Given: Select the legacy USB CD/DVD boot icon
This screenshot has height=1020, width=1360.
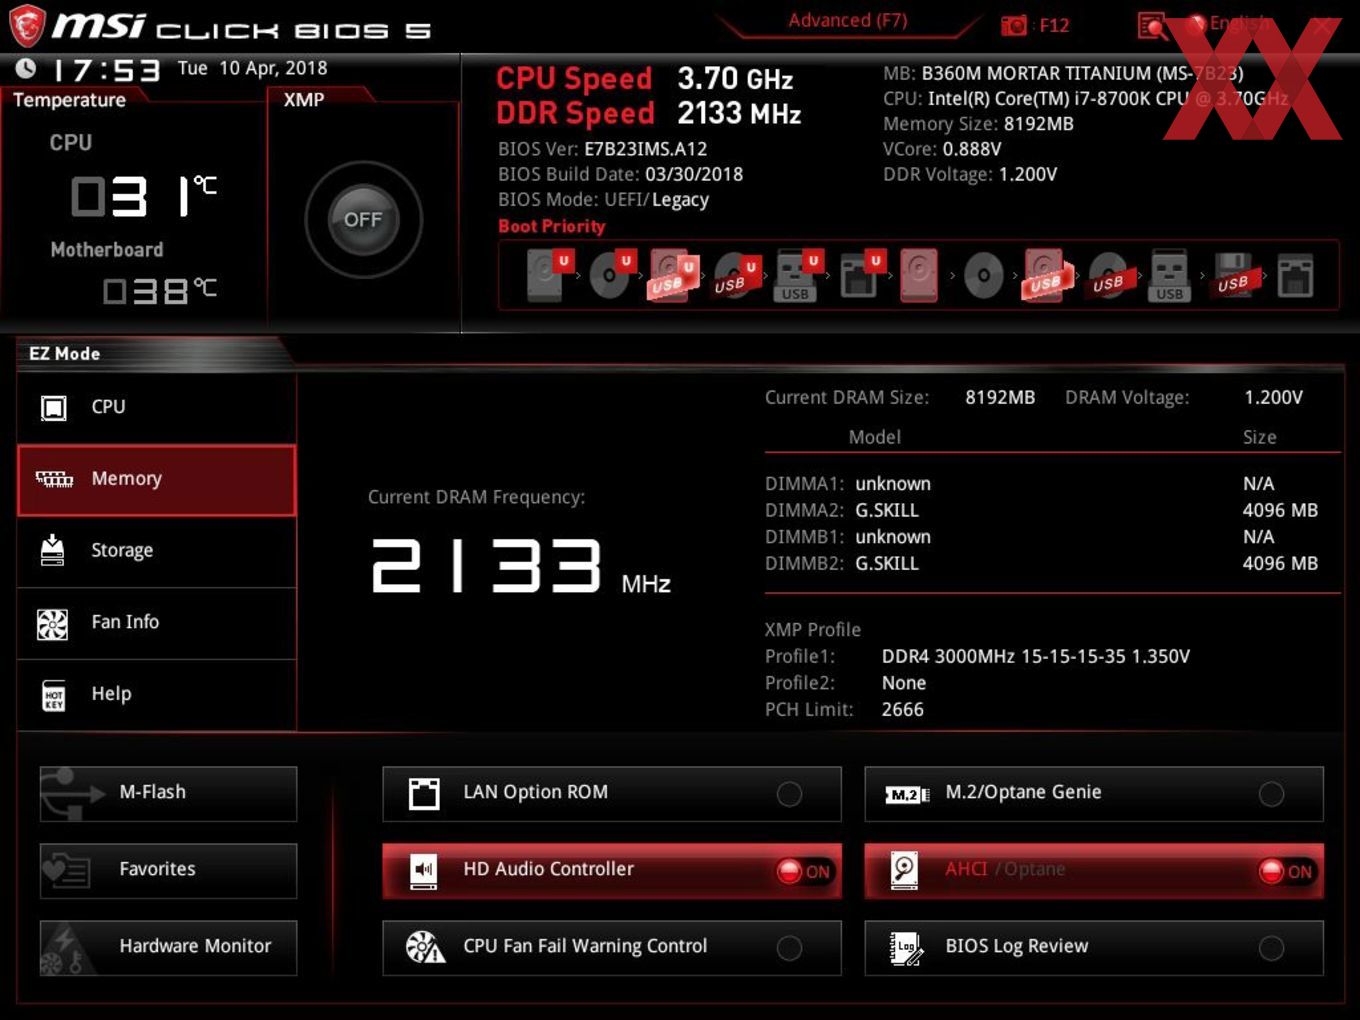Looking at the screenshot, I should (1109, 275).
